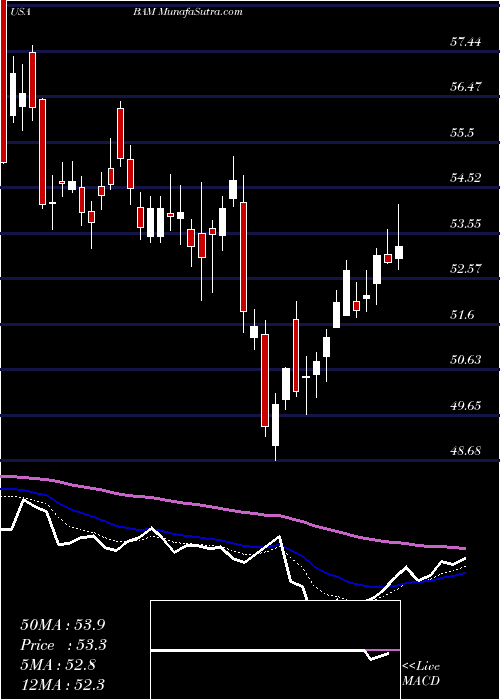
Task: Click the 55.5 price level label
Action: point(462,133)
